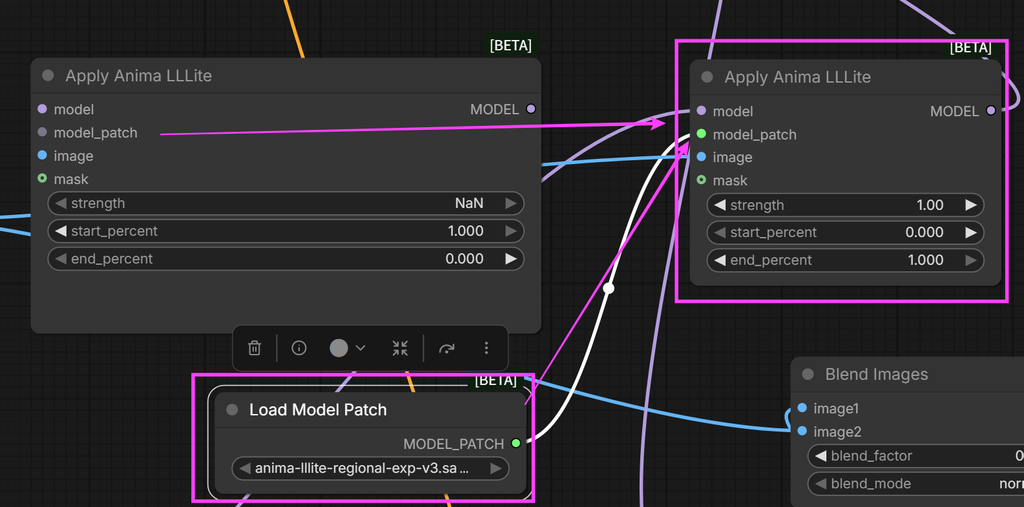1024x507 pixels.
Task: Click MODEL_PATCH output socket on Load Model Patch
Action: click(x=516, y=444)
